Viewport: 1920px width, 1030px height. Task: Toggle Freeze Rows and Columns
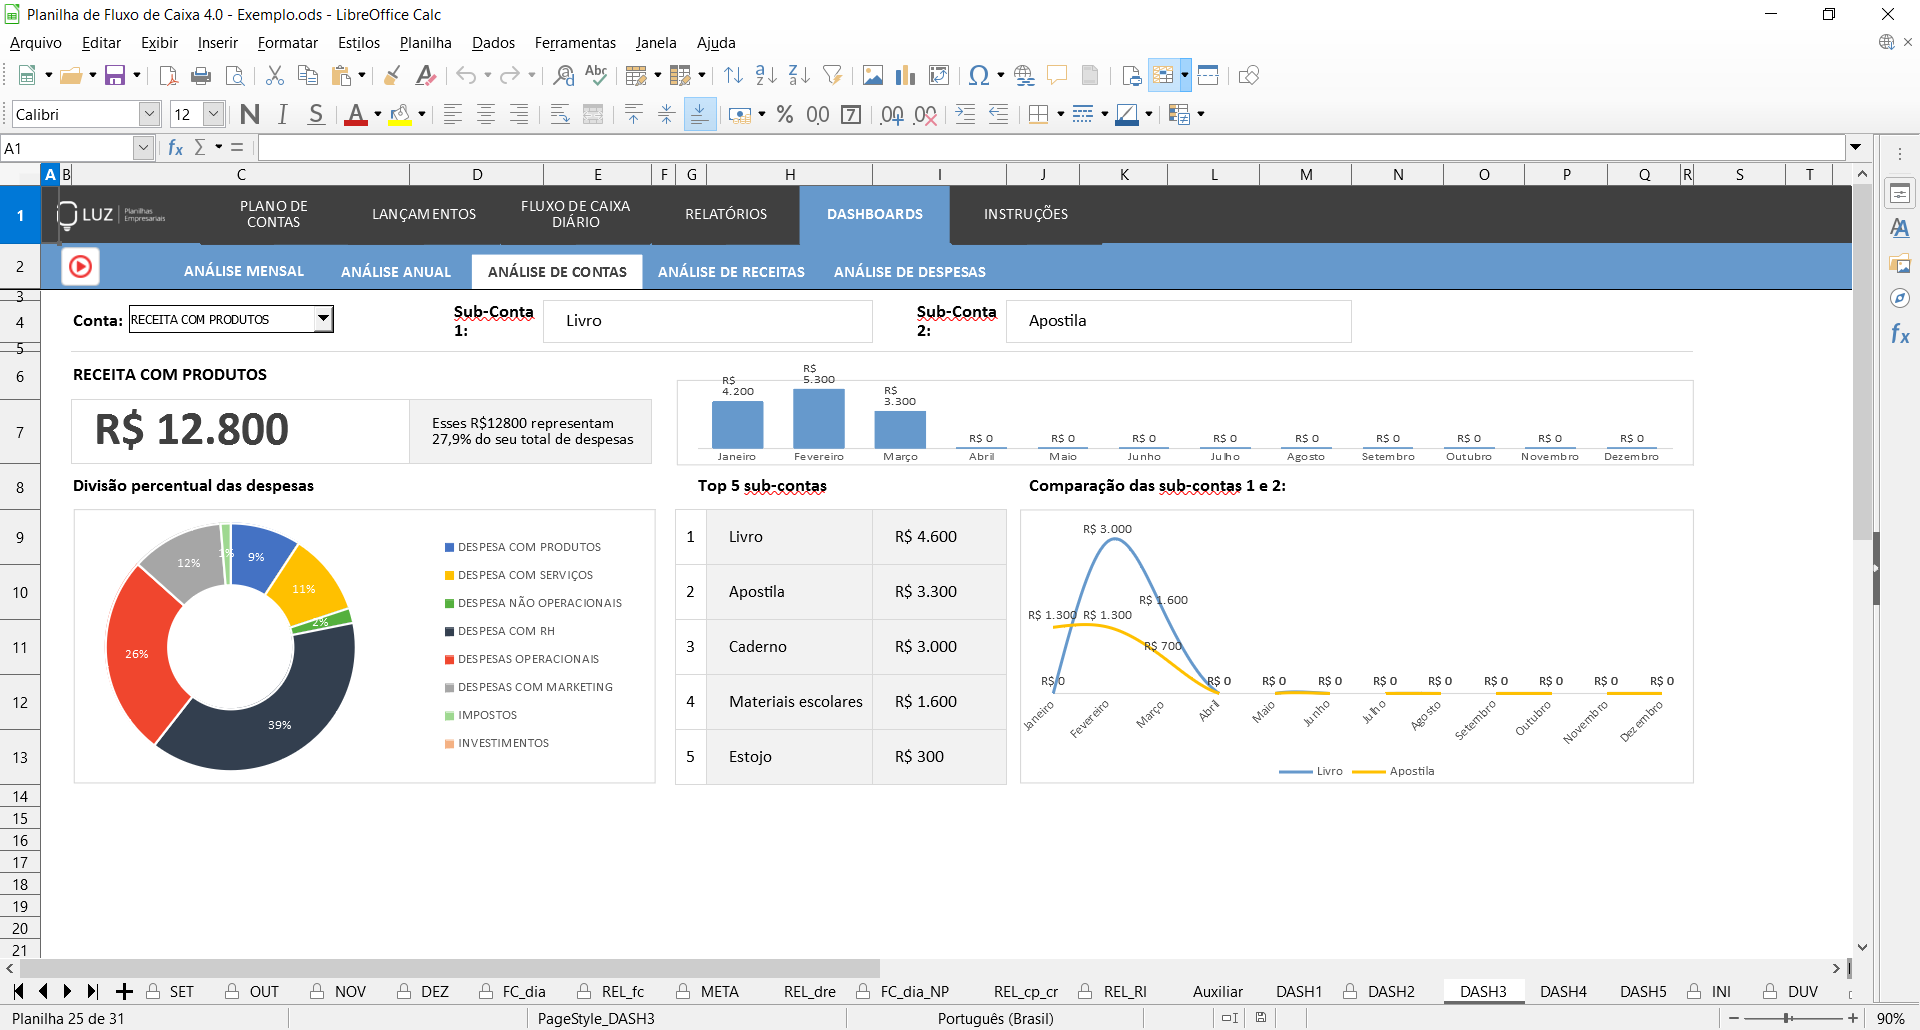tap(1208, 76)
